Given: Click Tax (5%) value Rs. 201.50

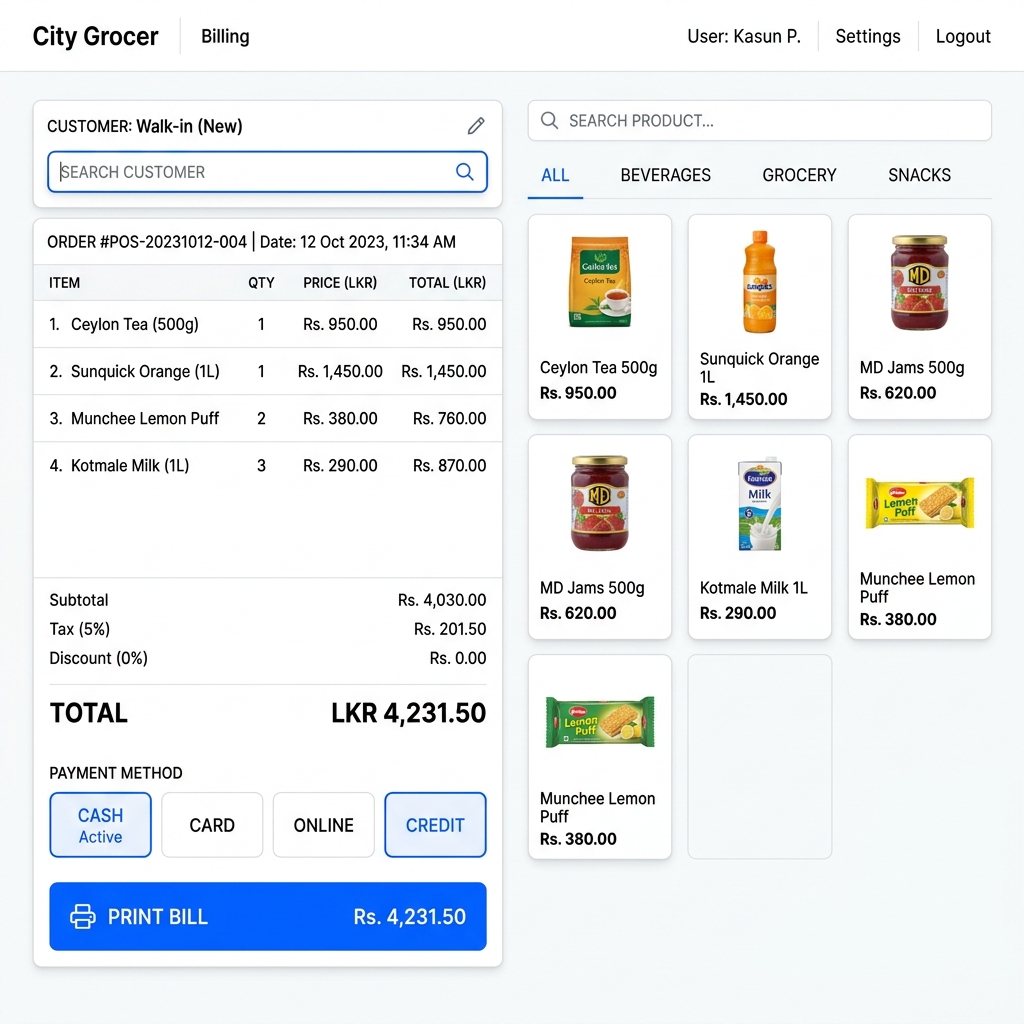Looking at the screenshot, I should (x=450, y=629).
